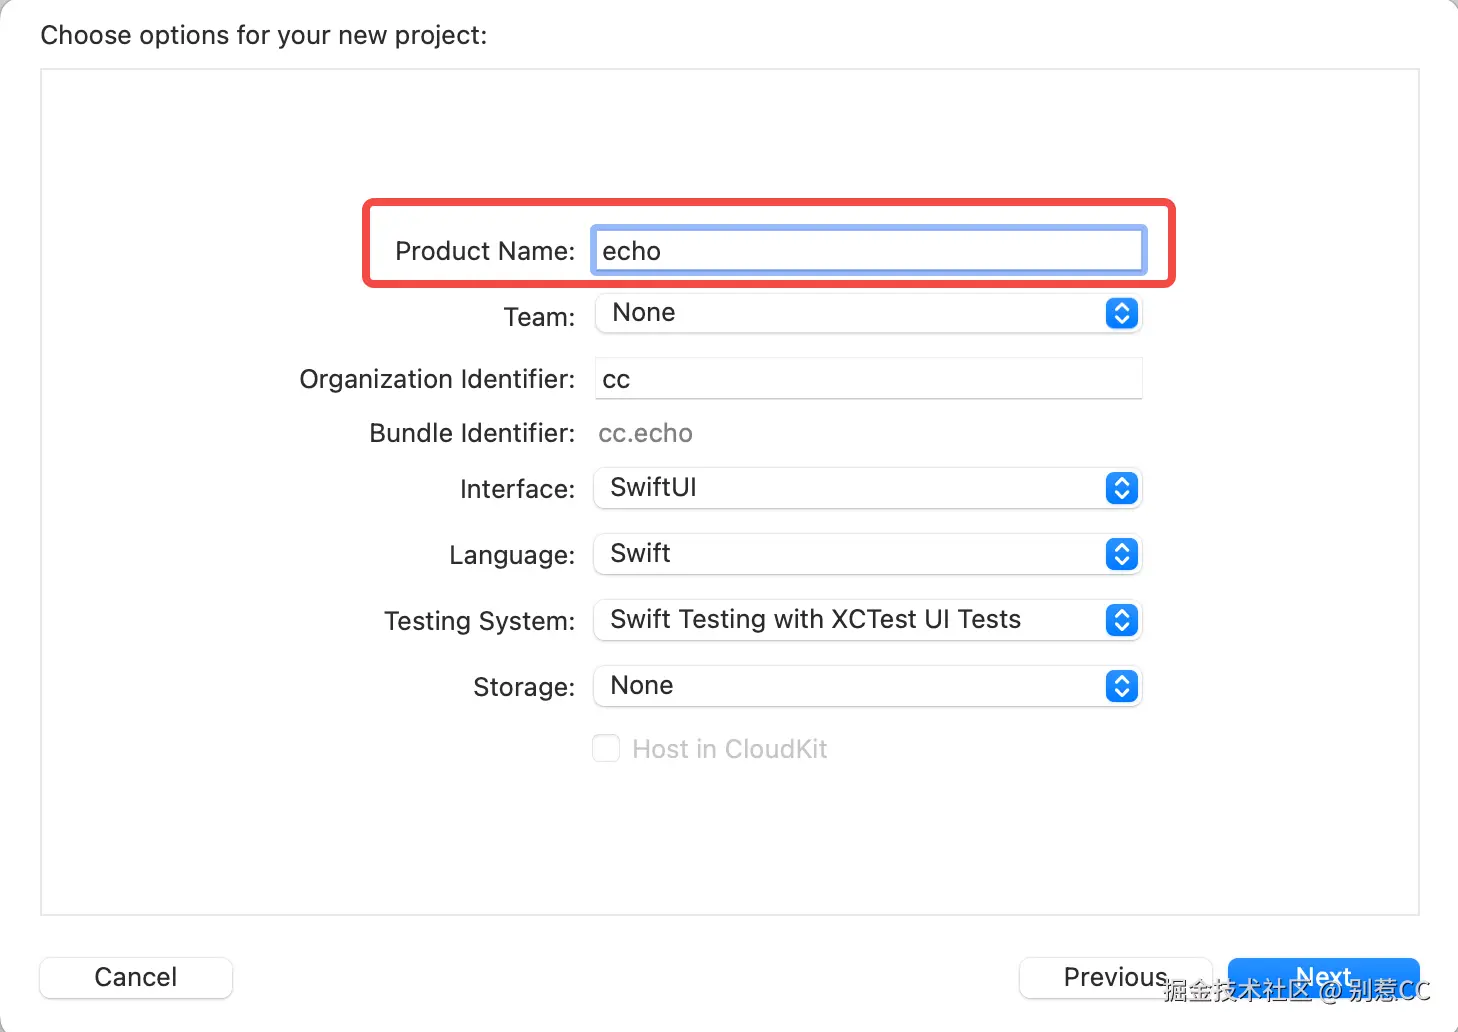The height and width of the screenshot is (1032, 1458).
Task: Click the blue chevron arrows of Team popup
Action: 1121,314
